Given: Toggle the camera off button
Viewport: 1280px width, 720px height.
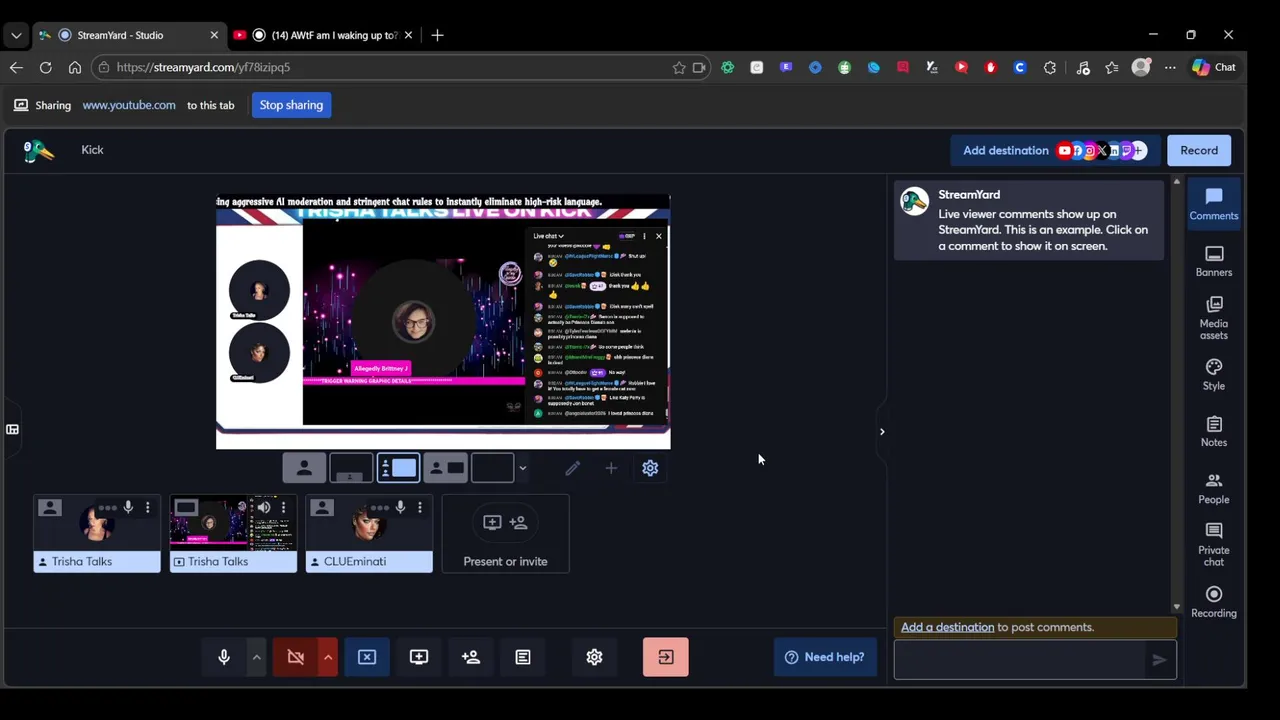Looking at the screenshot, I should [x=296, y=657].
